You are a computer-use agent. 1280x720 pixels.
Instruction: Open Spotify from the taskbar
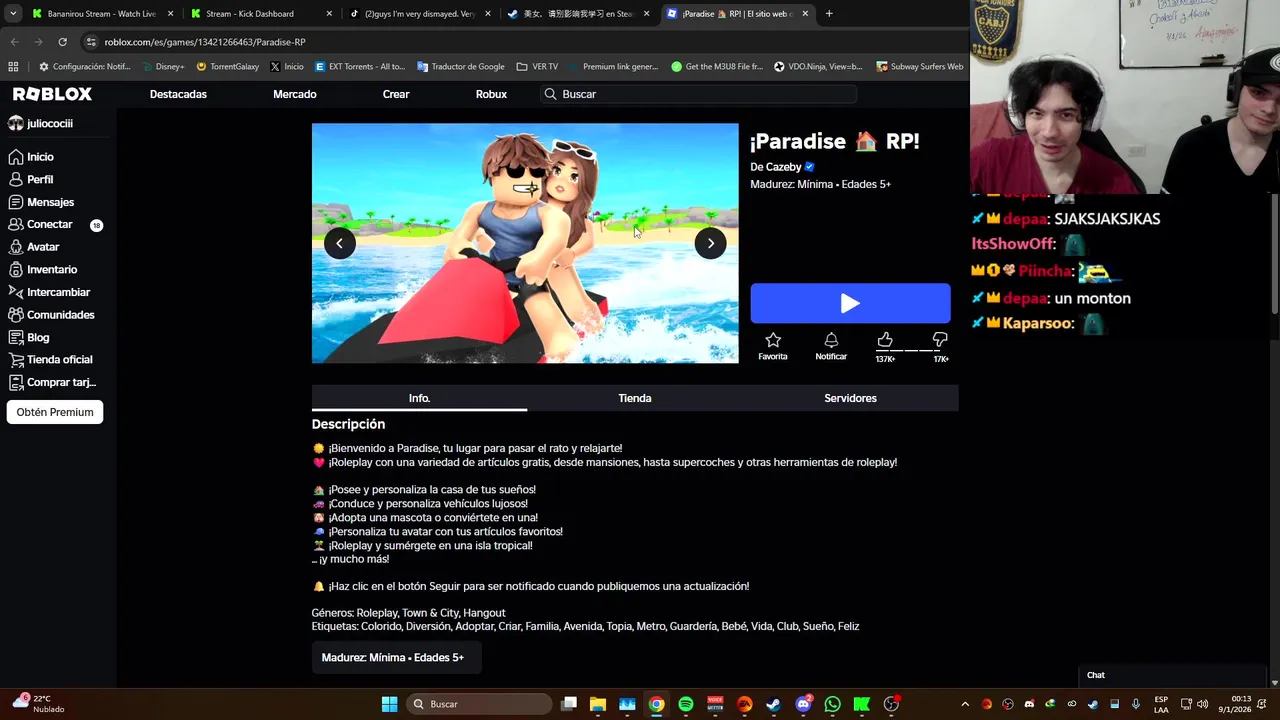[x=686, y=704]
